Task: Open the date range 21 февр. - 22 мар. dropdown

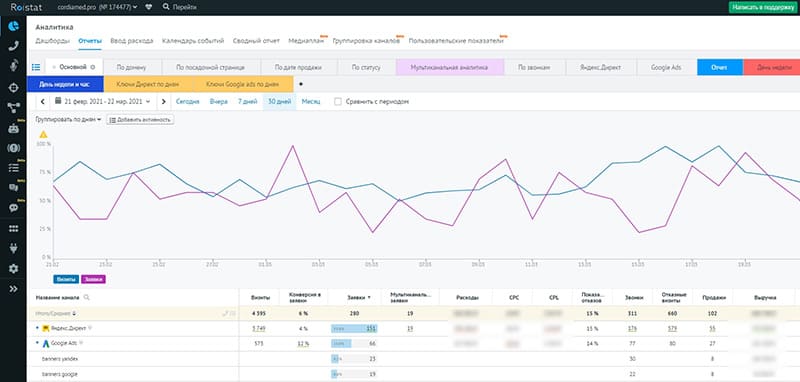Action: tap(103, 101)
